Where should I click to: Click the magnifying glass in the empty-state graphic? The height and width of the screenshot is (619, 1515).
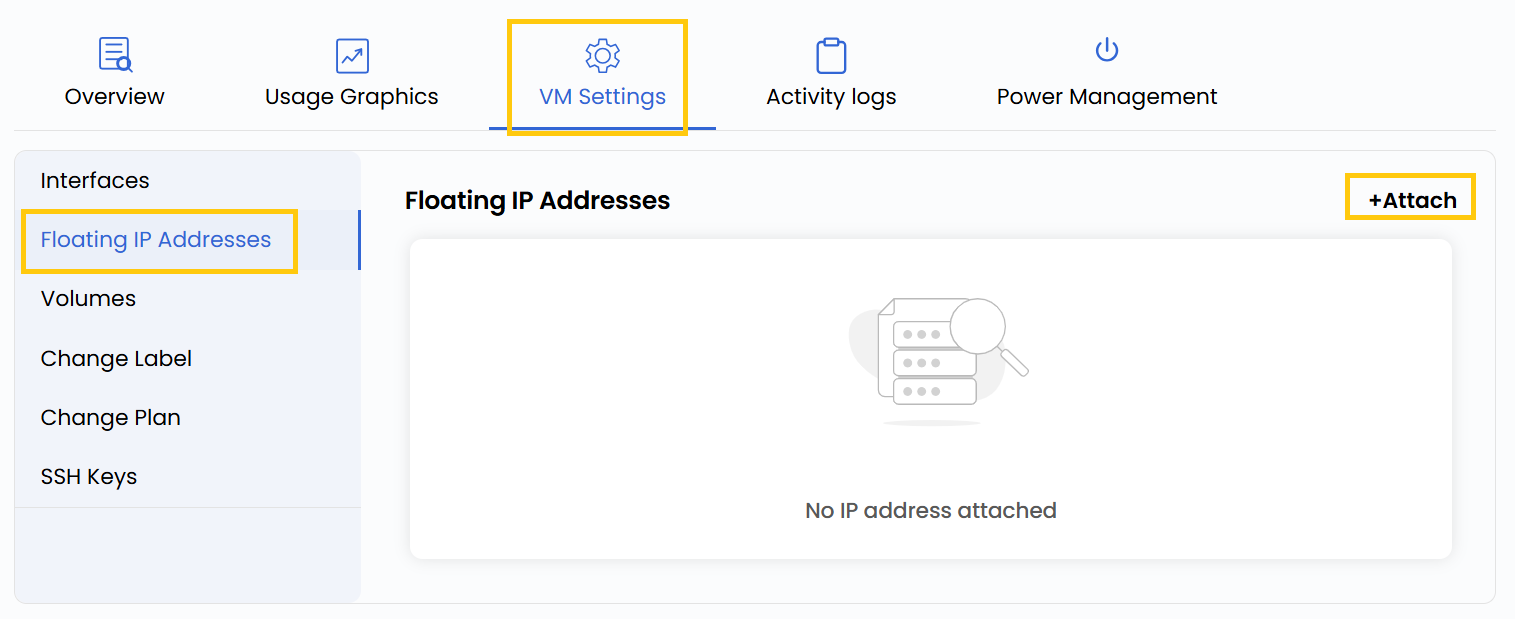point(977,325)
